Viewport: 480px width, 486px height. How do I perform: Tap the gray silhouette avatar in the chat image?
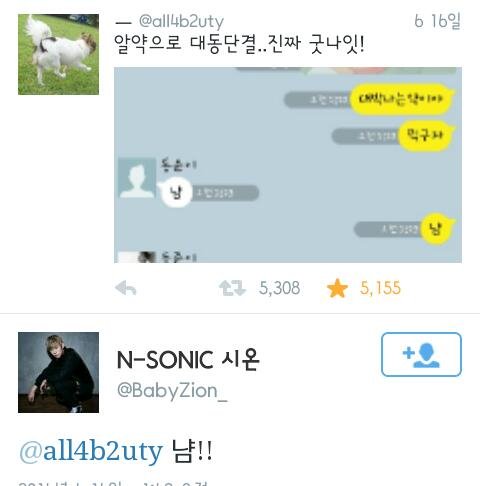coord(137,178)
